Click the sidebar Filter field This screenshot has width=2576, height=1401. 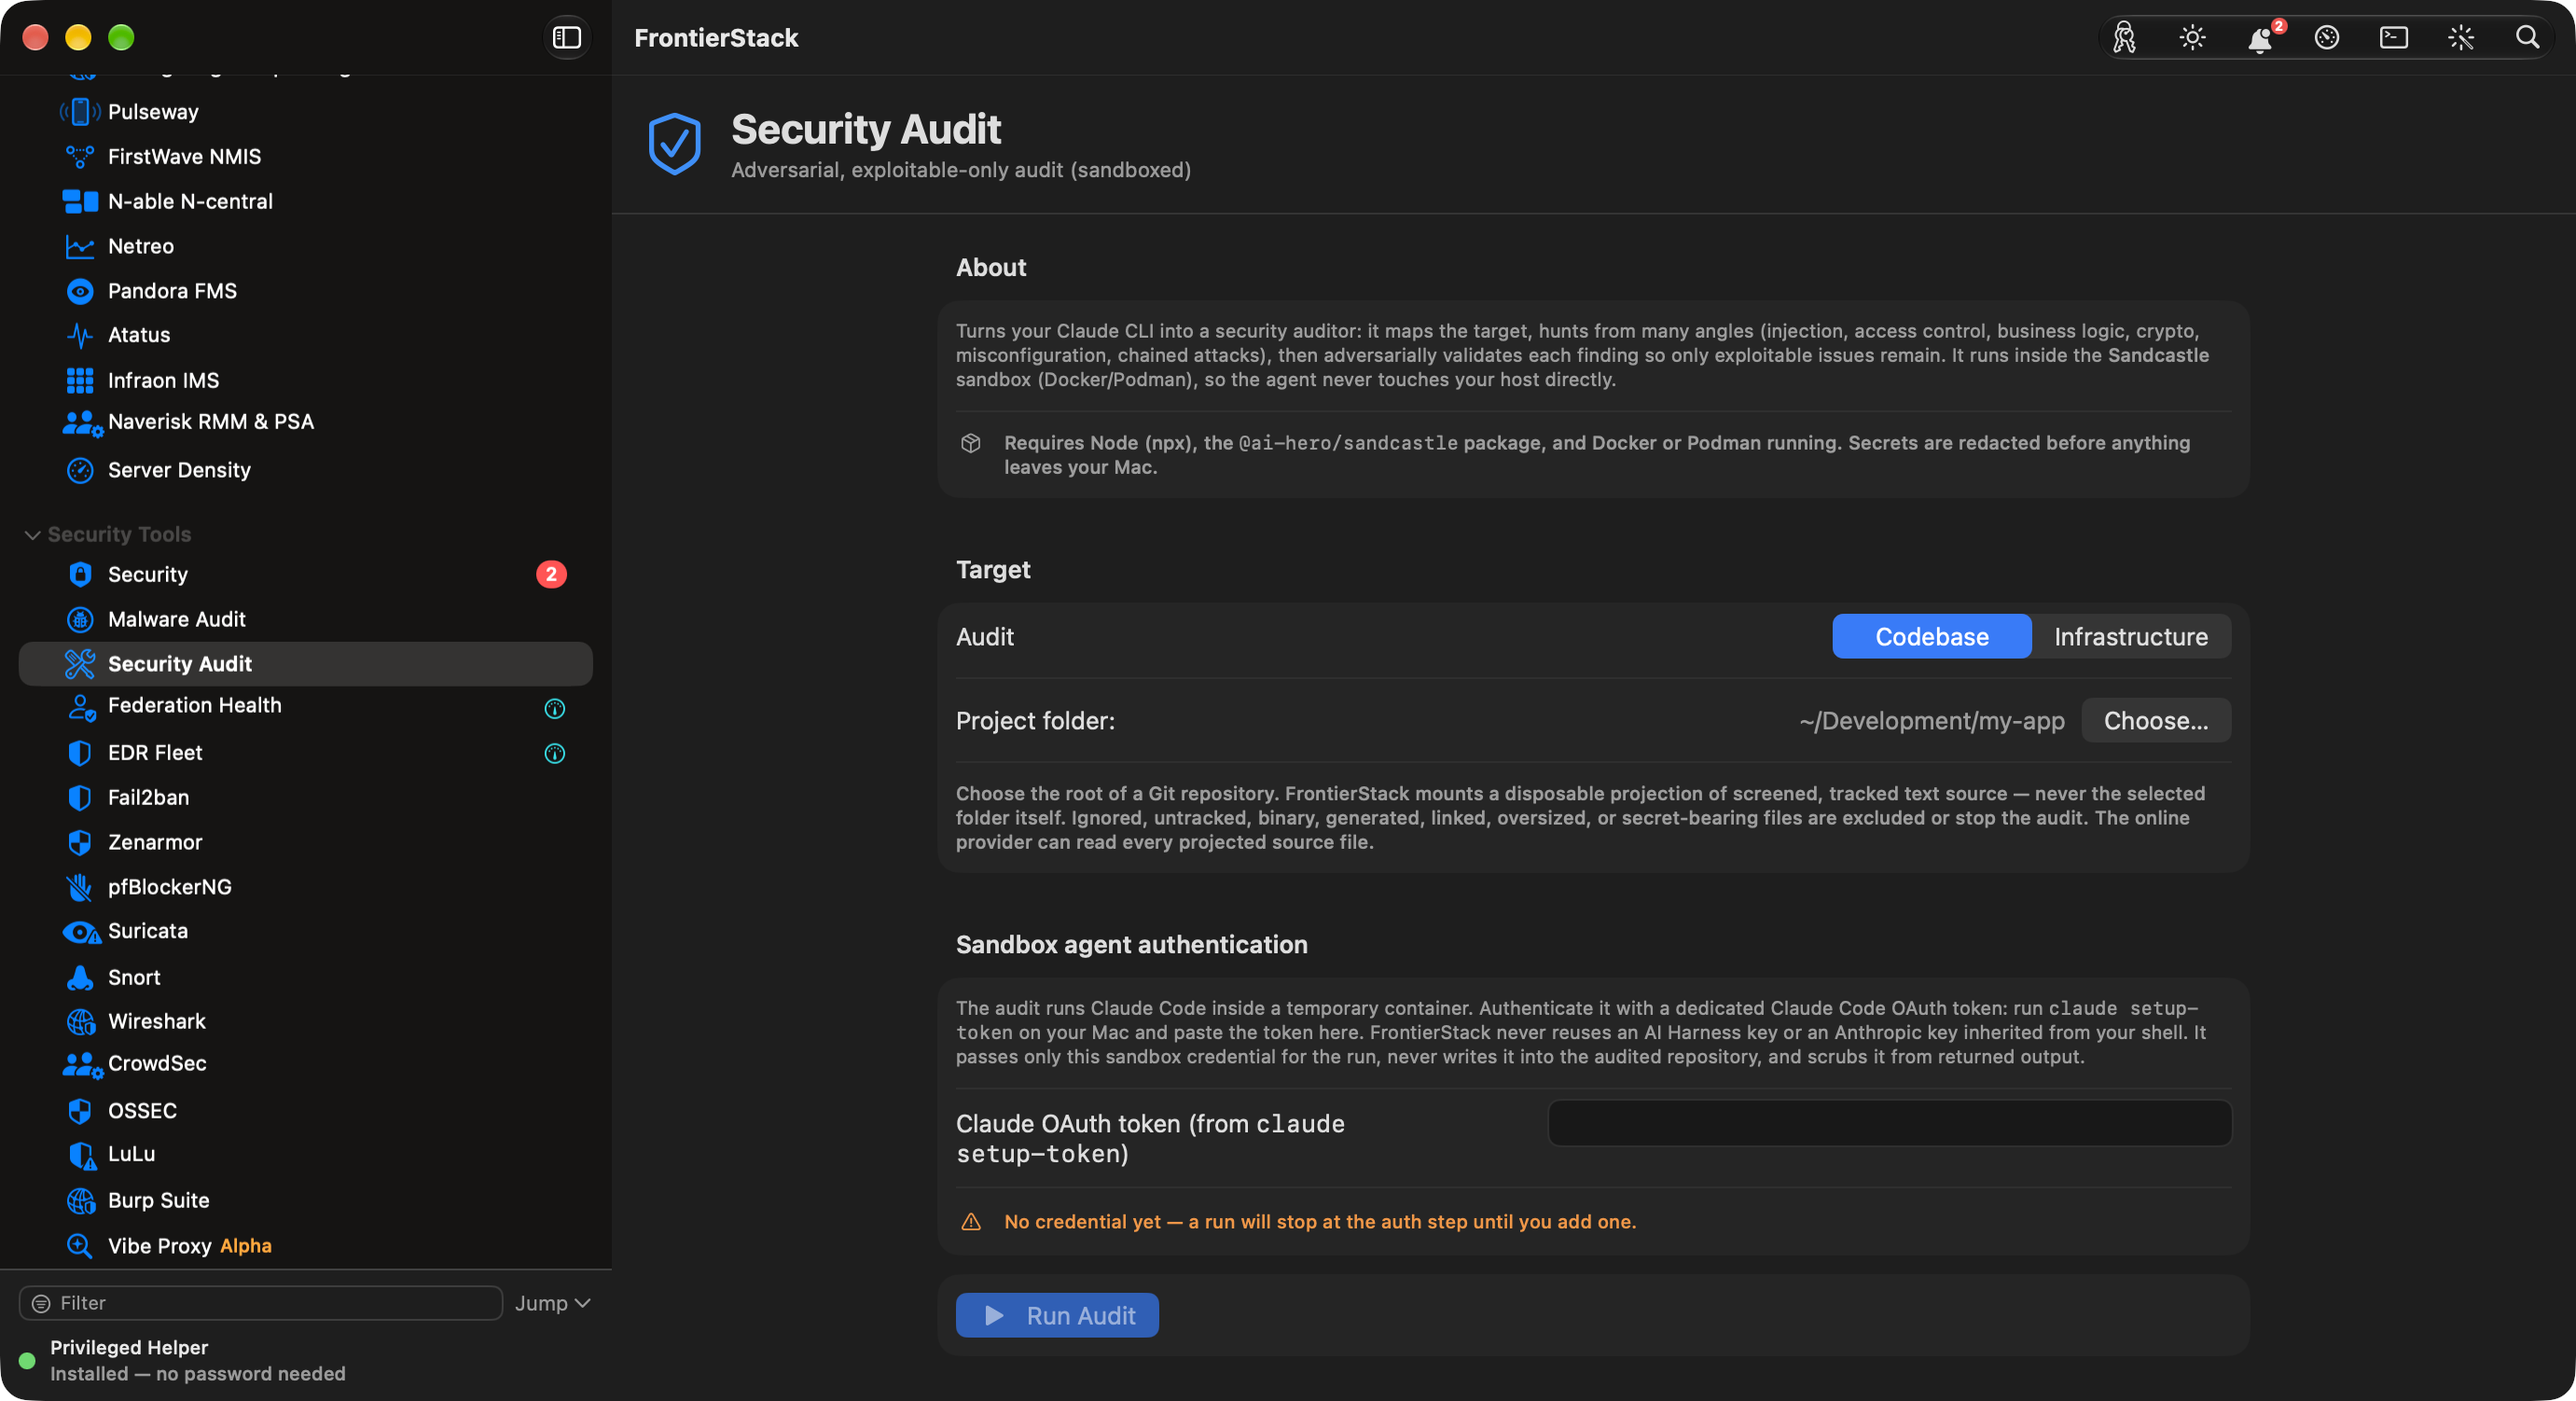[260, 1303]
